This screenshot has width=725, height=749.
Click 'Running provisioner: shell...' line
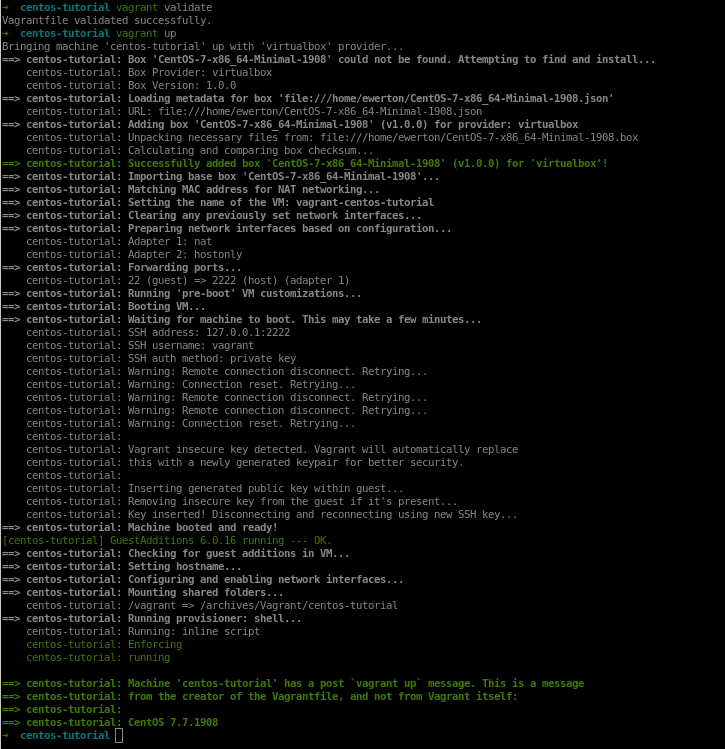[152, 619]
